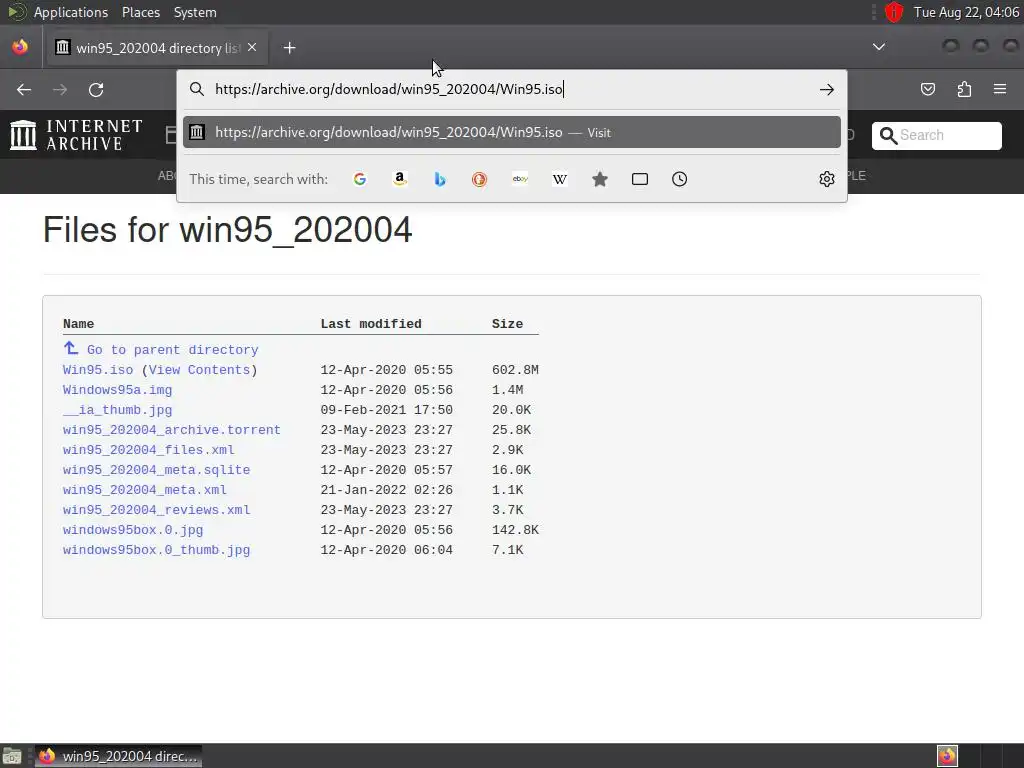Click the Firefox icon in bottom tray
The width and height of the screenshot is (1024, 768).
pyautogui.click(x=947, y=756)
